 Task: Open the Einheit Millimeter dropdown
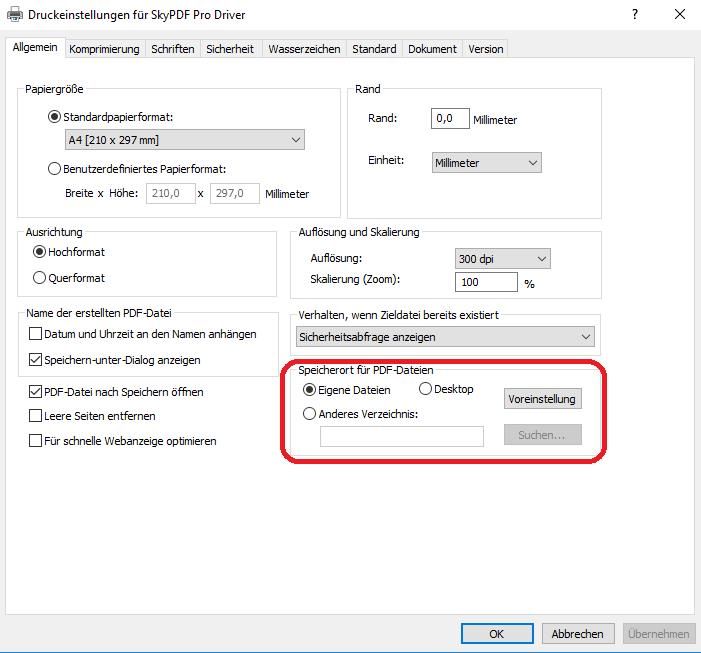click(x=486, y=163)
